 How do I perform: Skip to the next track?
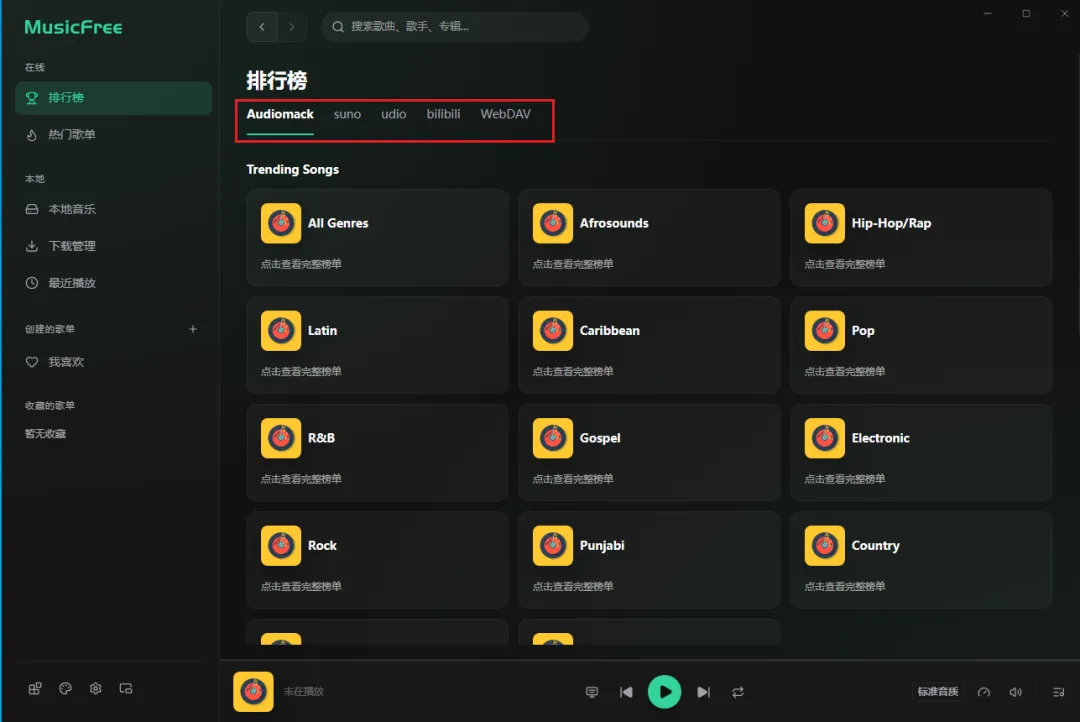click(703, 692)
